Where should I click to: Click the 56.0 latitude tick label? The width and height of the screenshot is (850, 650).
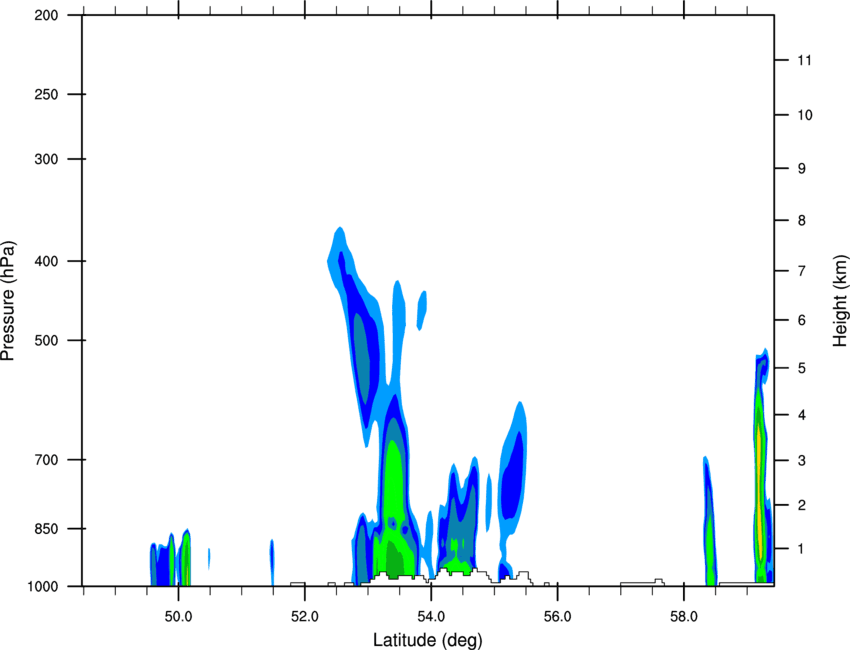558,617
